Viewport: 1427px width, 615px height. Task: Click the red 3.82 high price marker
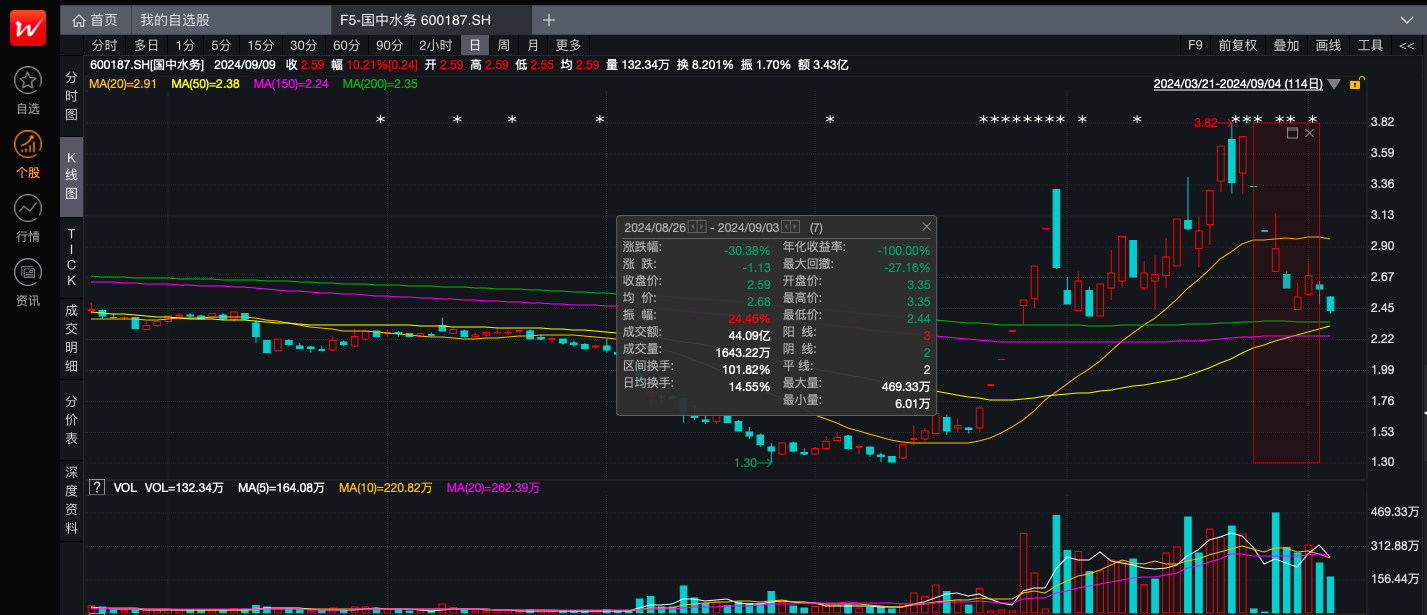1206,123
